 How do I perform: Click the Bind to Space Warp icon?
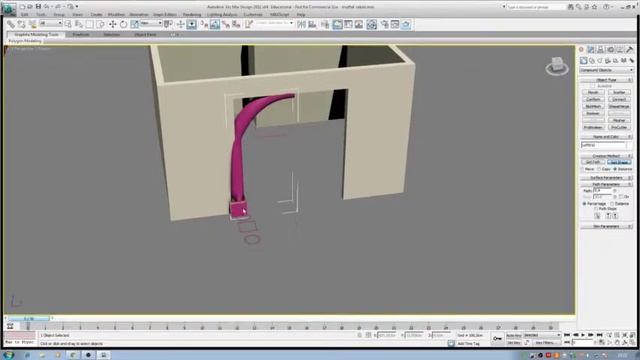coord(32,24)
